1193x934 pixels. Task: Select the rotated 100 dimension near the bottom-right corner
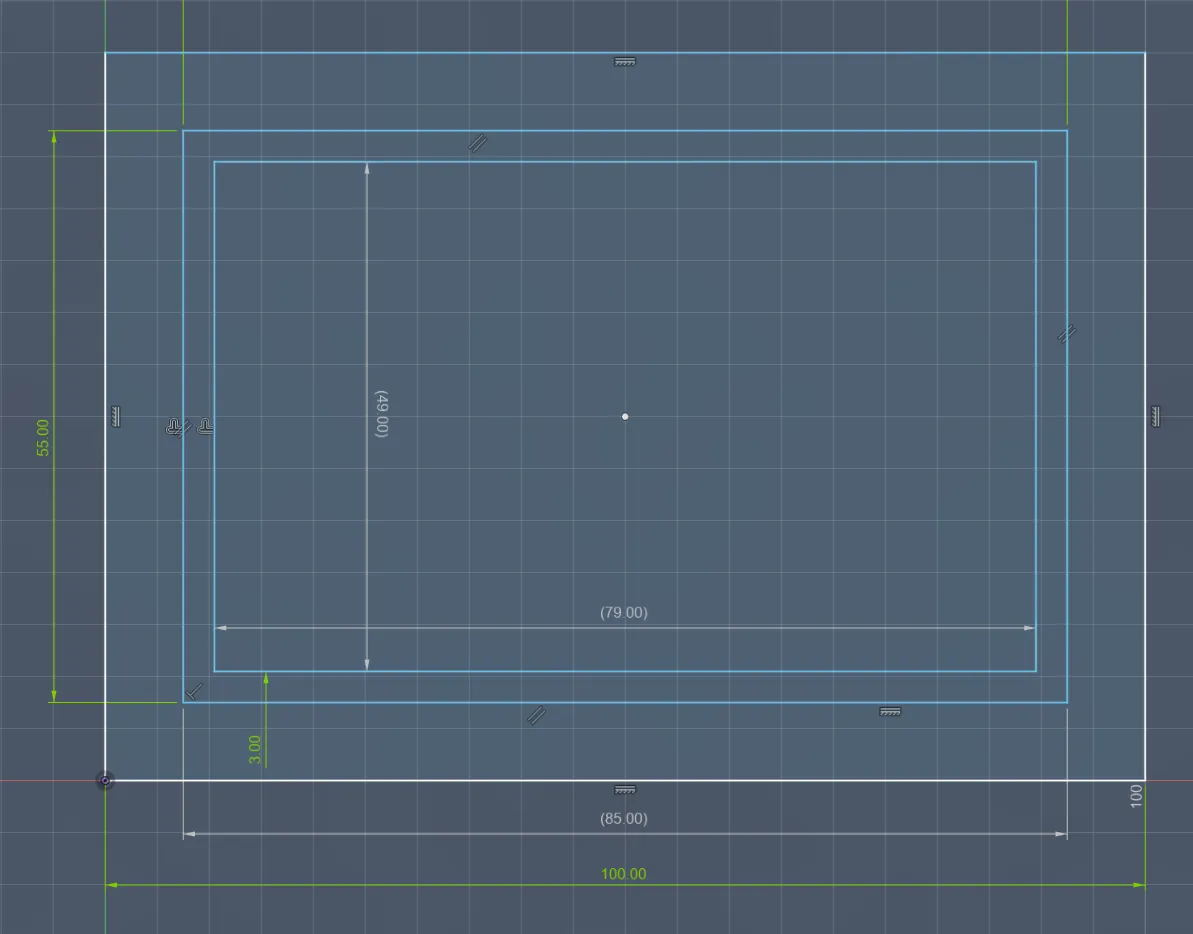pyautogui.click(x=1136, y=796)
